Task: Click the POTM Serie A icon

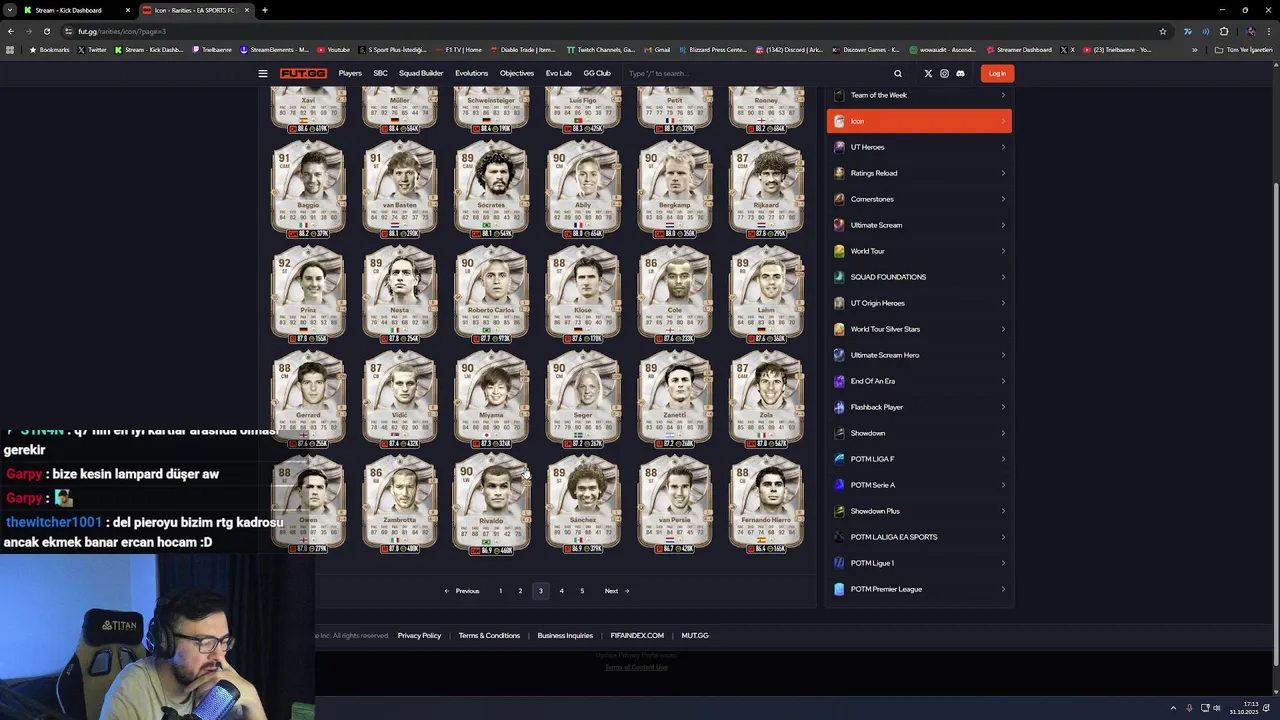Action: click(839, 485)
